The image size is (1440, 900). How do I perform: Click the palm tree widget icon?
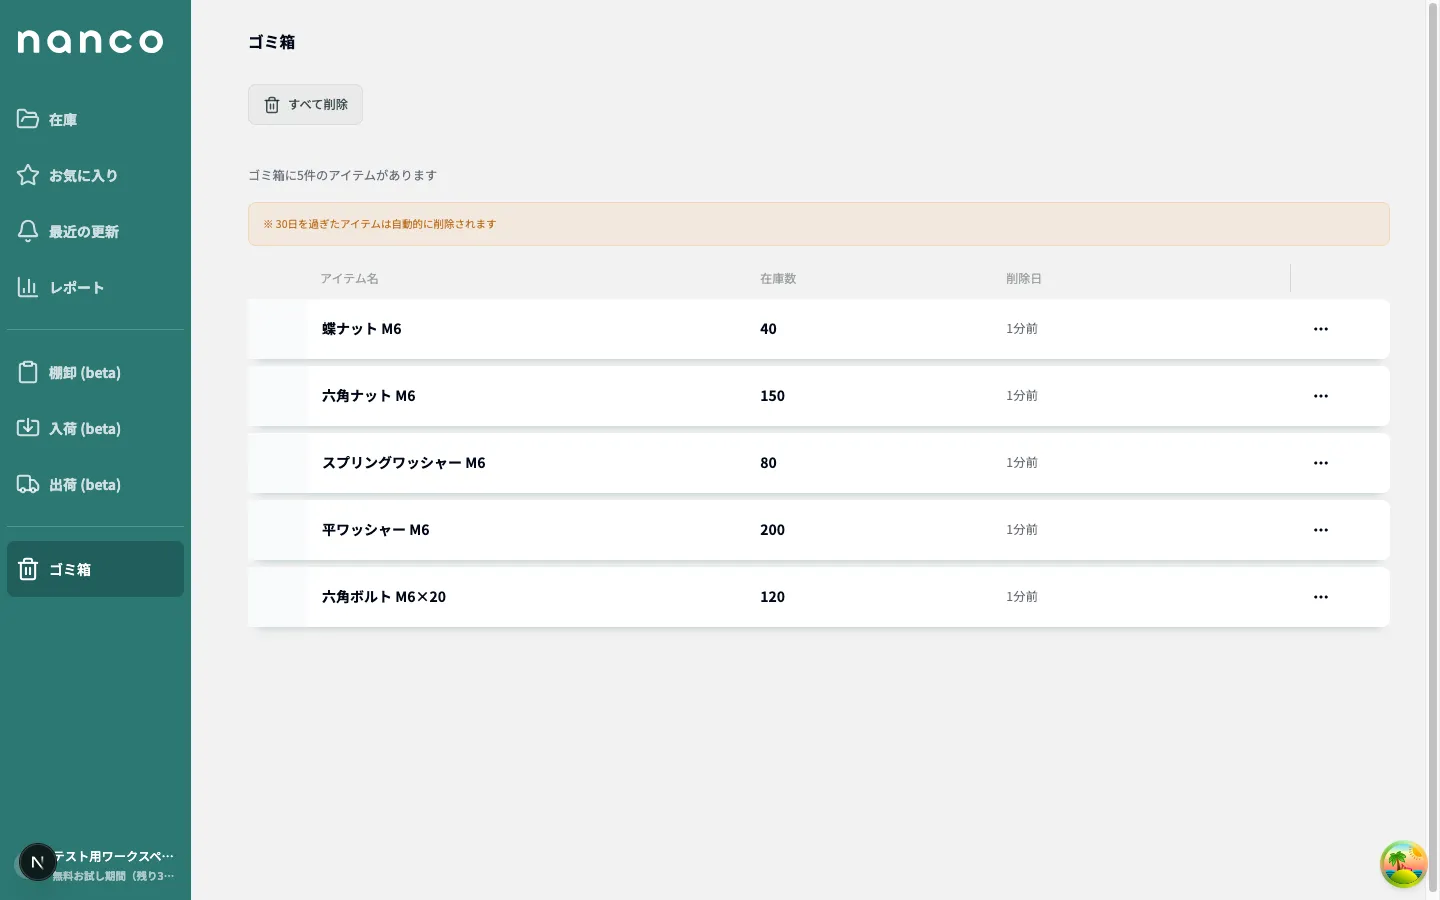point(1403,864)
